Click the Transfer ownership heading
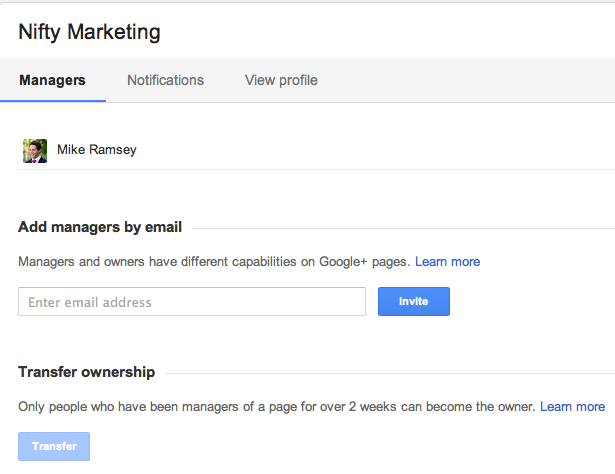 [x=86, y=372]
